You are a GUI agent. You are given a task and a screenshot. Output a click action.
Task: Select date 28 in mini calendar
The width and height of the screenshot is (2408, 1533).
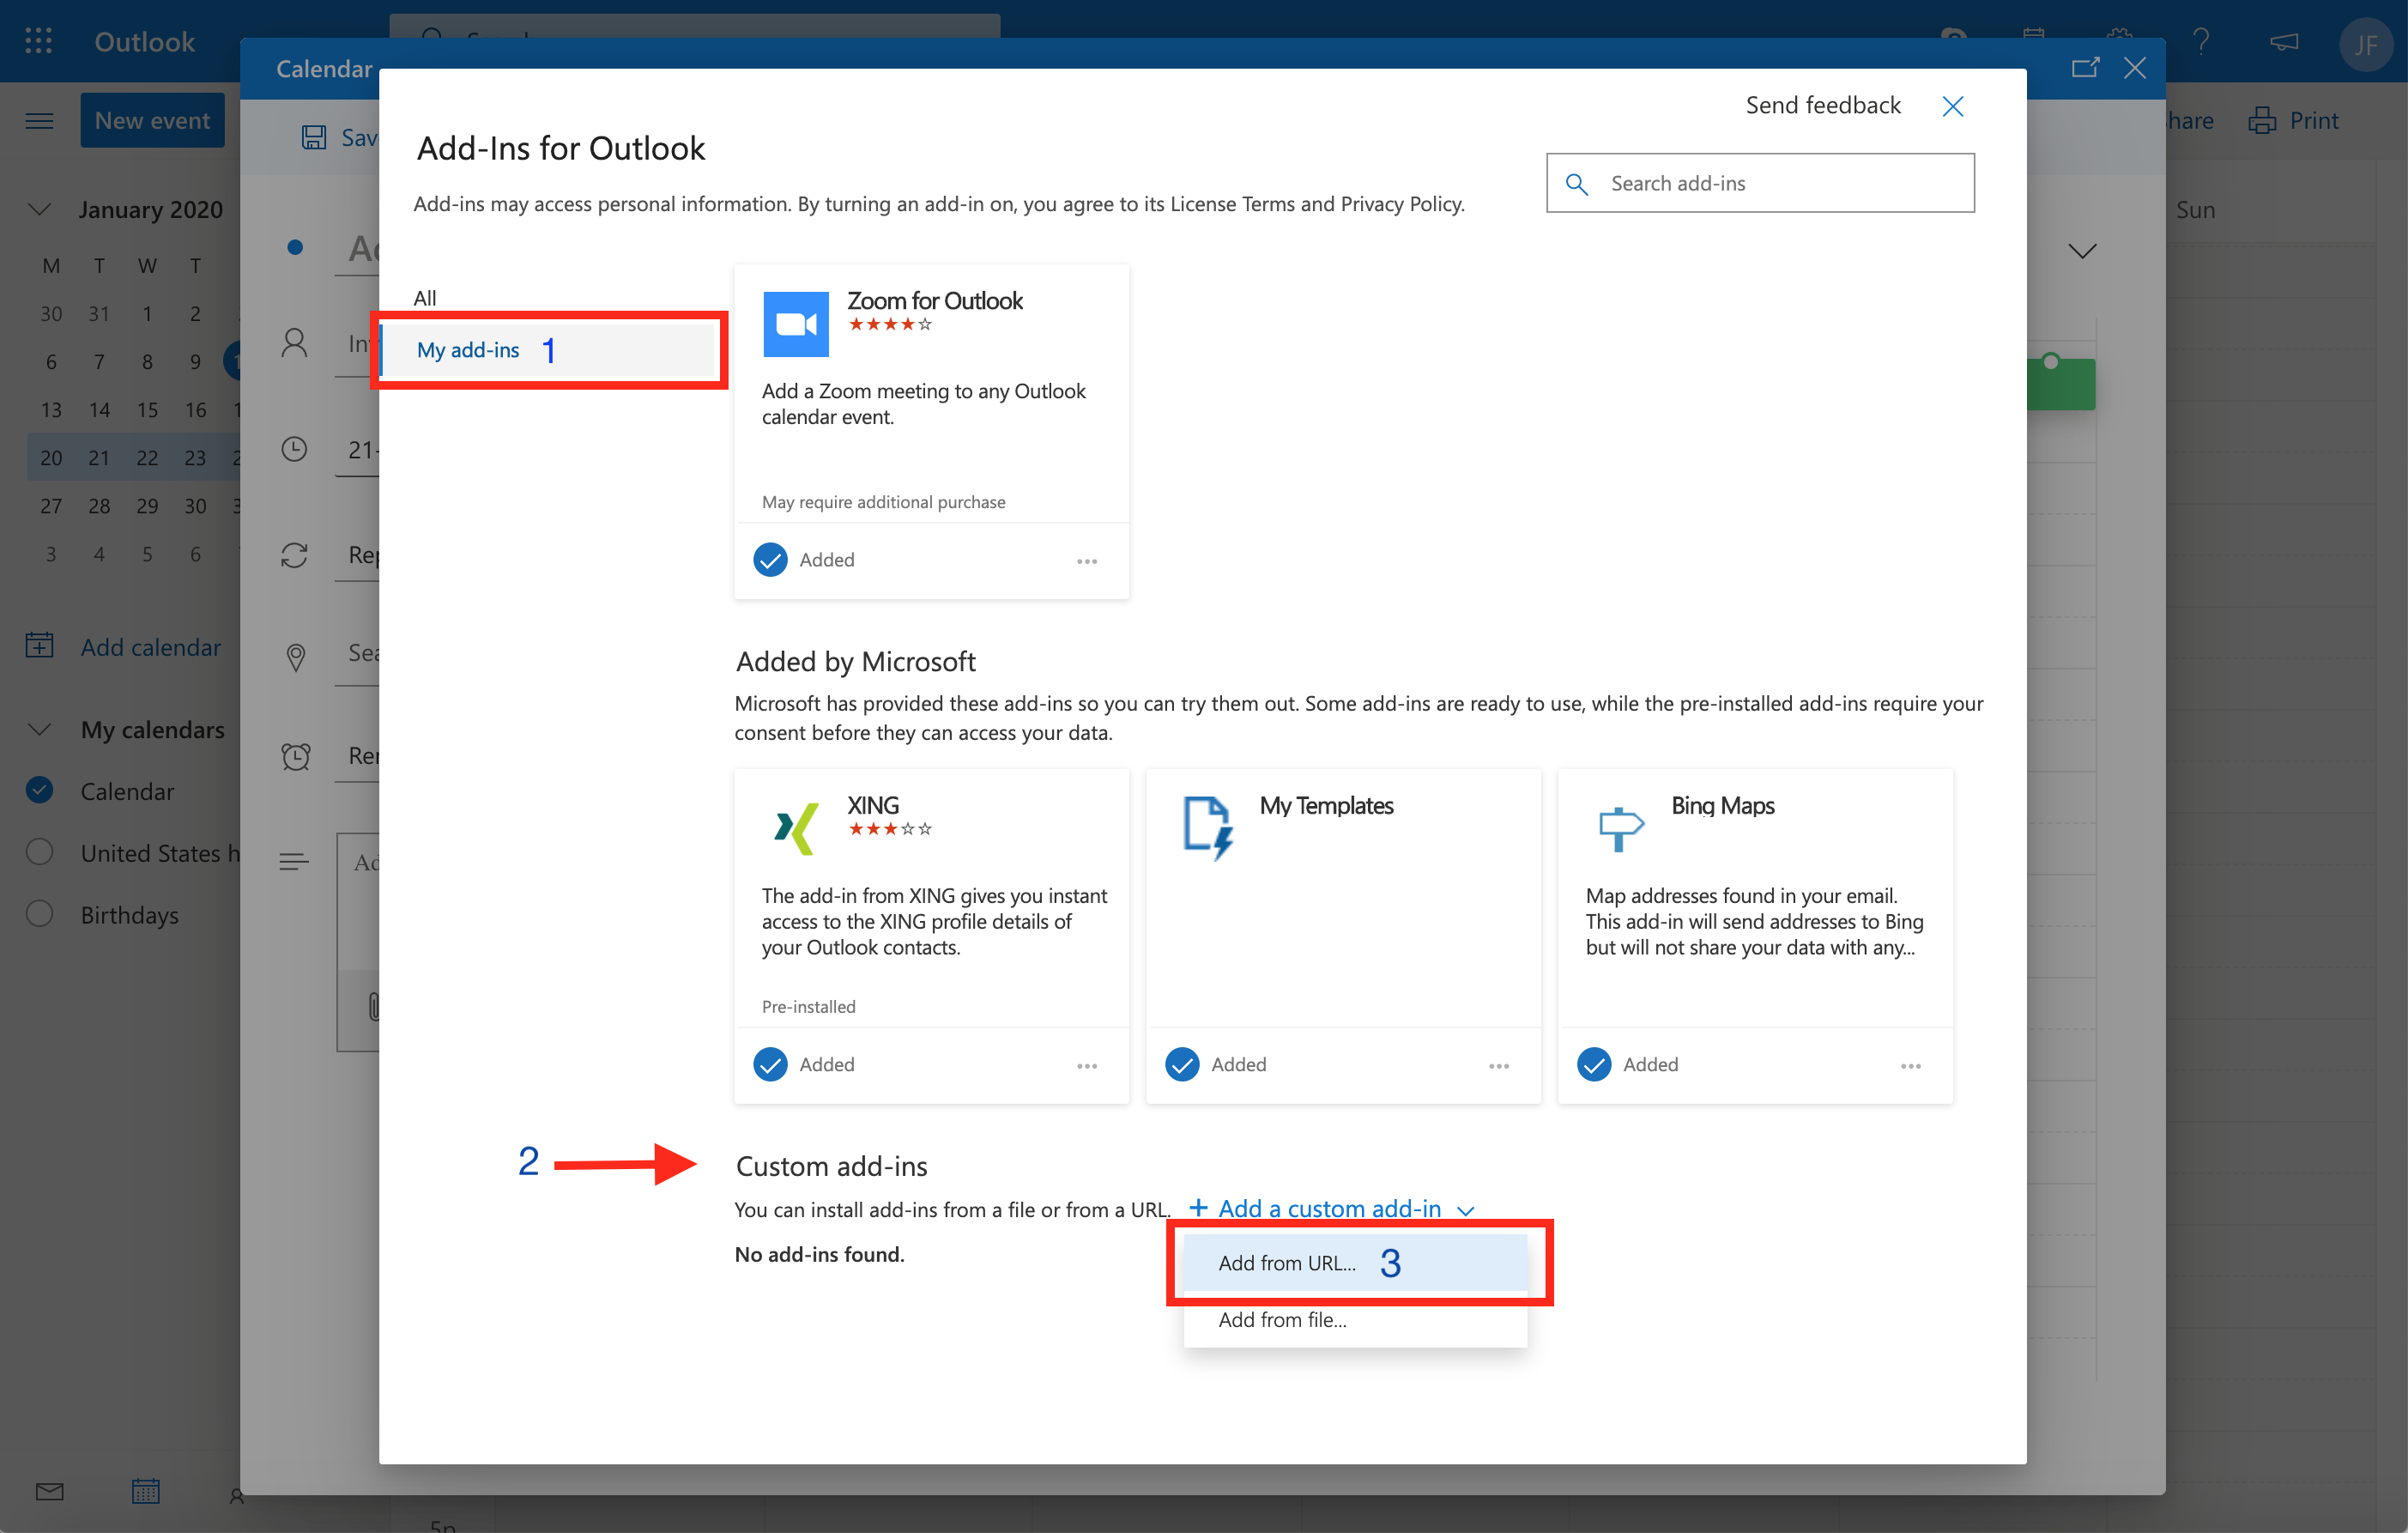tap(99, 506)
